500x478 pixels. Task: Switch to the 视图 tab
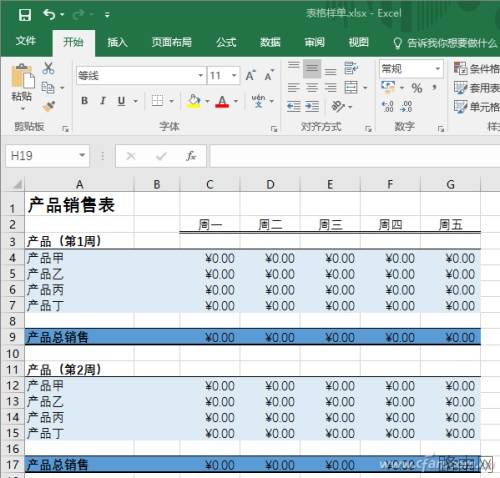[x=358, y=42]
